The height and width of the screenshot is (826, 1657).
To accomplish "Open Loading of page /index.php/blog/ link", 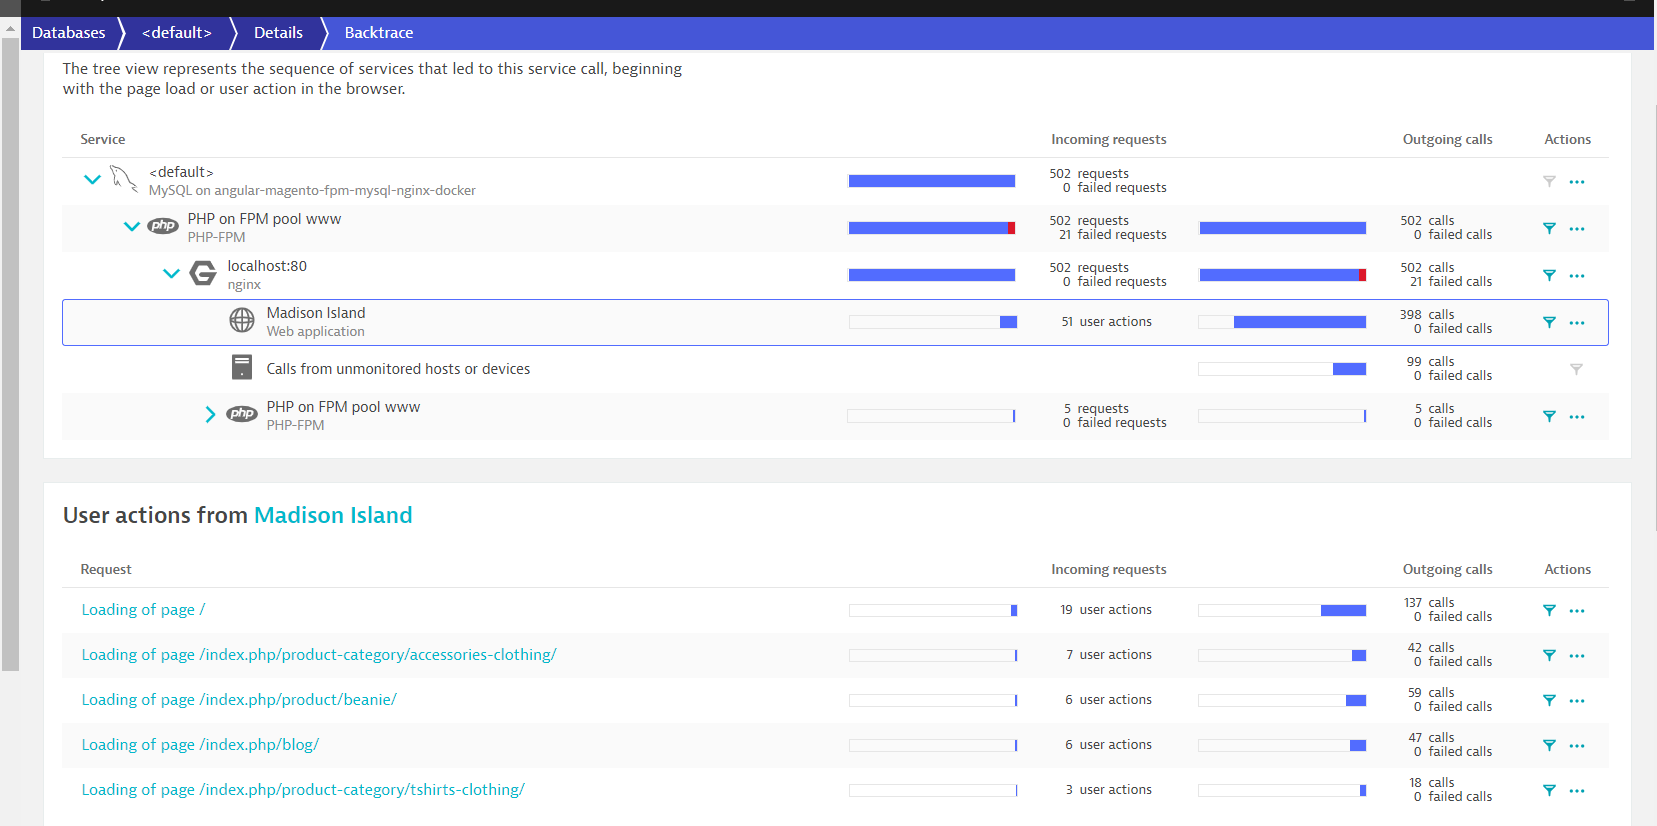I will [x=200, y=745].
